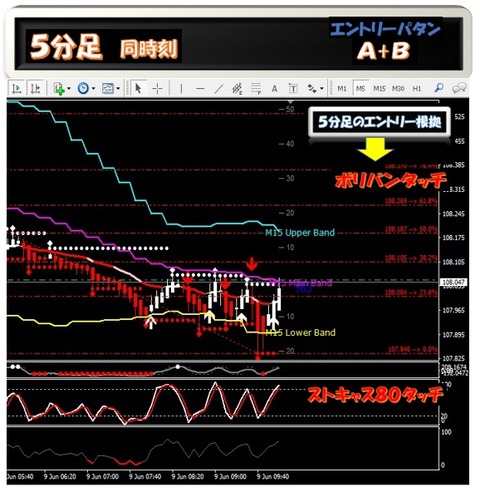Click the Arrows objects icon
The height and width of the screenshot is (492, 480).
pyautogui.click(x=312, y=89)
